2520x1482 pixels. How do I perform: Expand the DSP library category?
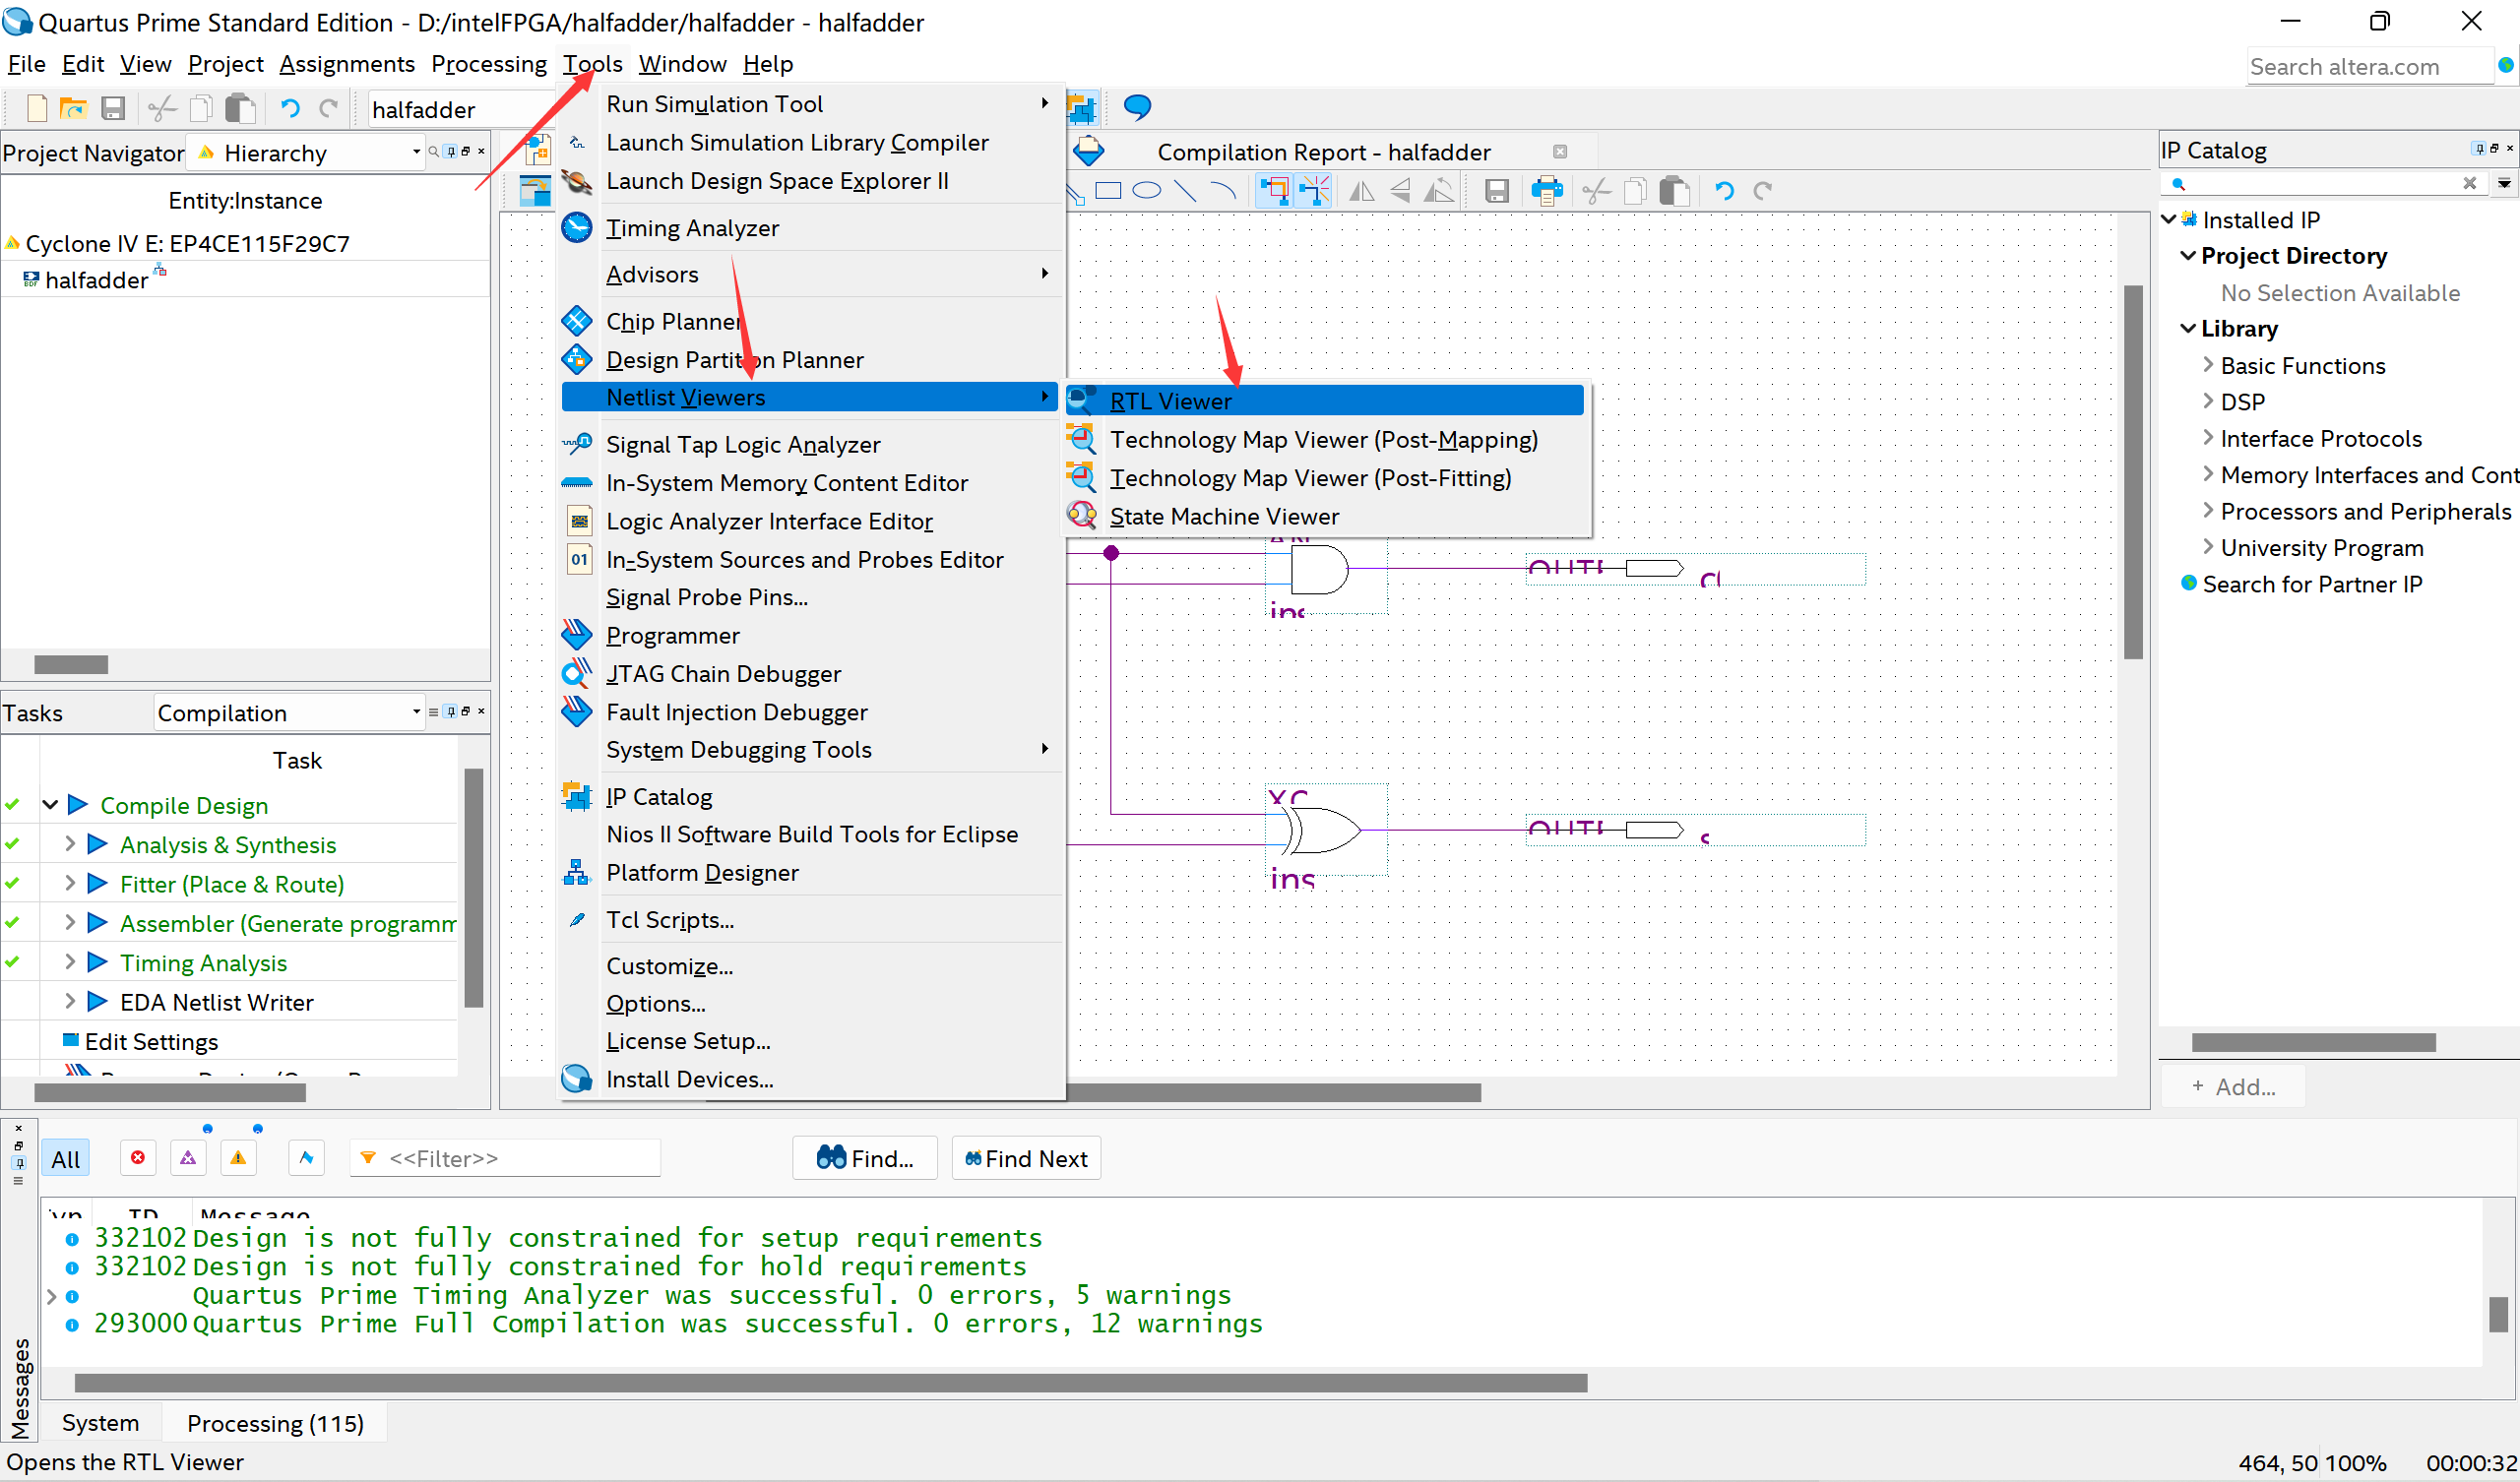(2208, 400)
